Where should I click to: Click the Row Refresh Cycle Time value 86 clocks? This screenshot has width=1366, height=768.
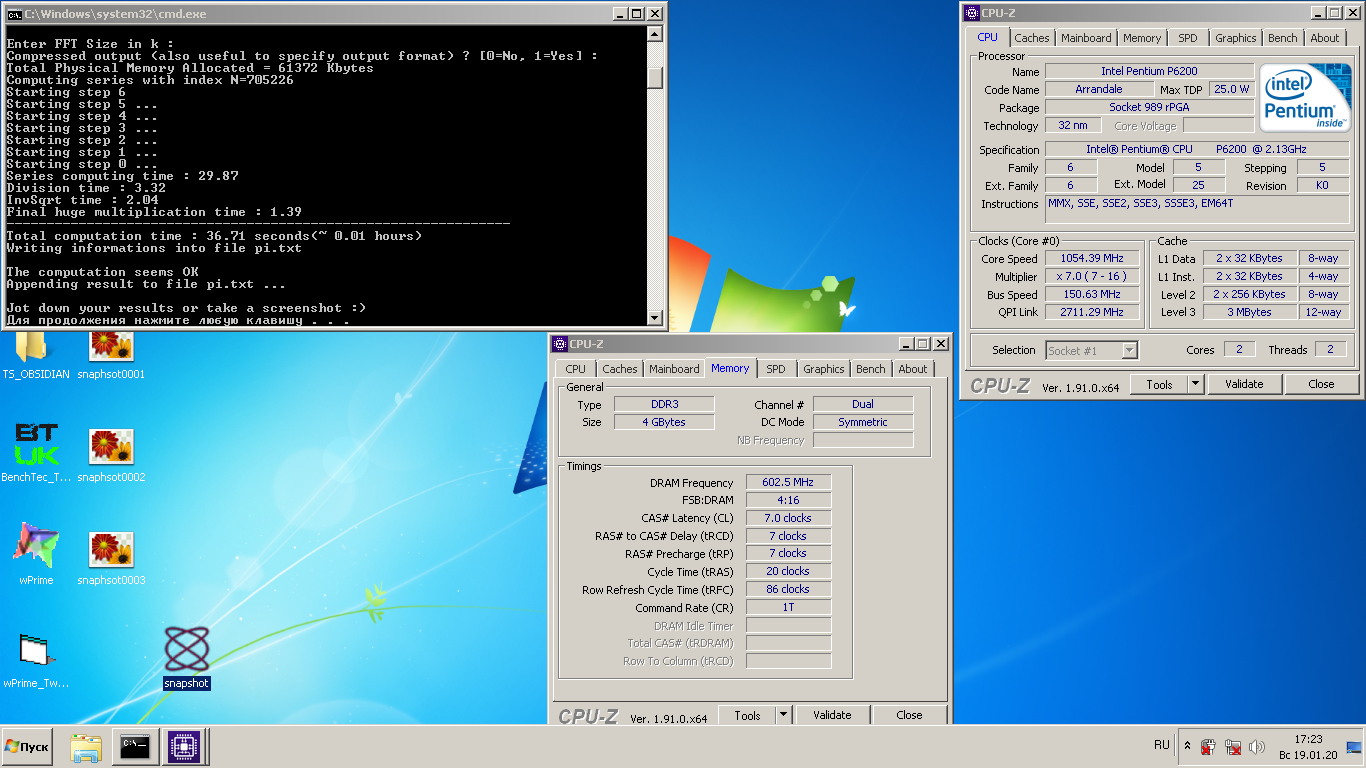click(788, 589)
